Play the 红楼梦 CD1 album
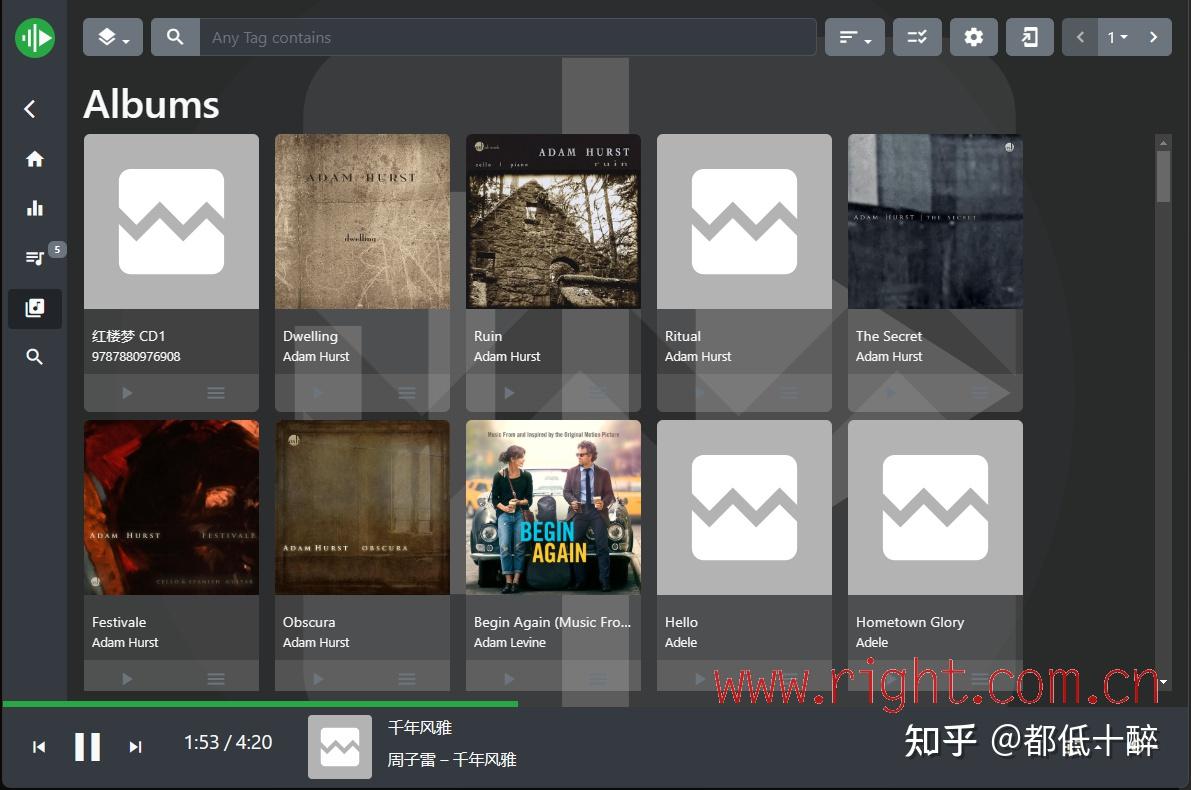The width and height of the screenshot is (1191, 790). (128, 393)
